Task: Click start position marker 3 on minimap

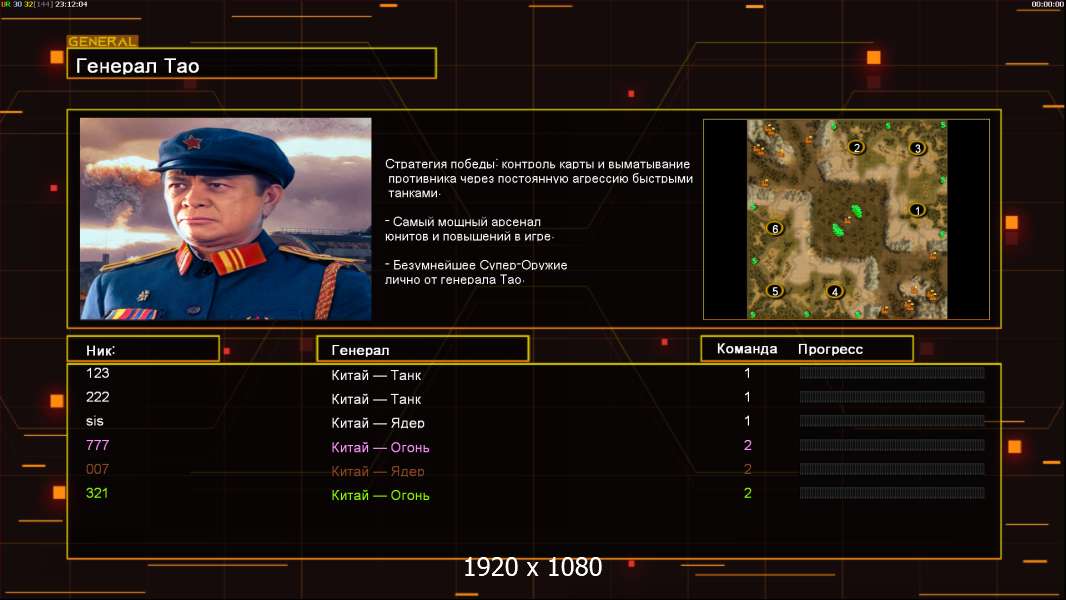Action: tap(918, 147)
